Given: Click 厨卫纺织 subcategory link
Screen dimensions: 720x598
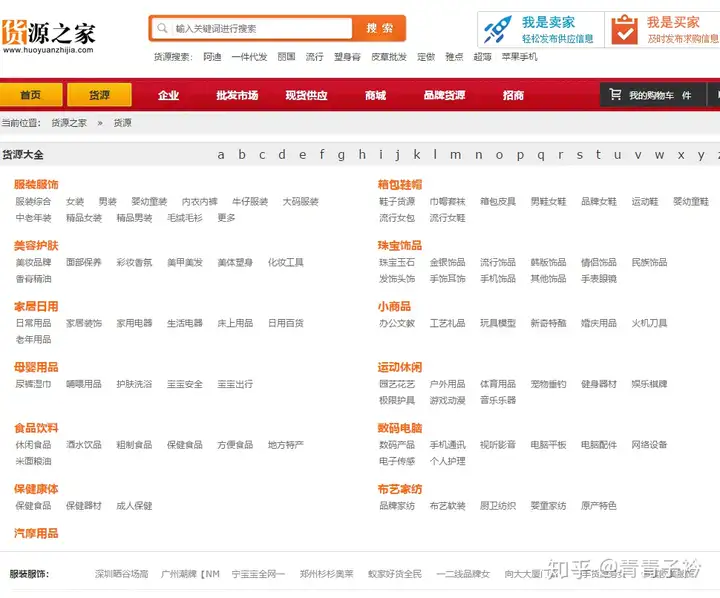Looking at the screenshot, I should [498, 506].
